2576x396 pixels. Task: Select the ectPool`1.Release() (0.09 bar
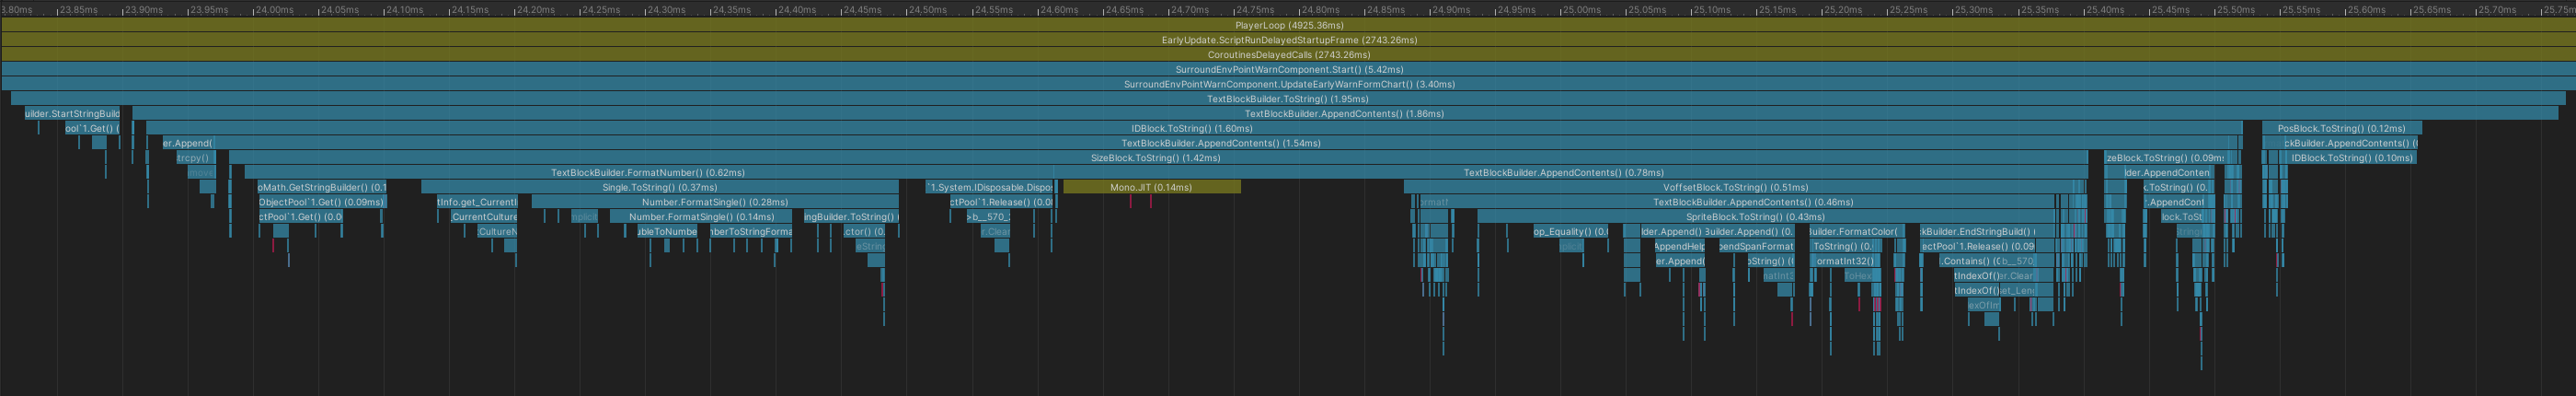[x=1977, y=246]
